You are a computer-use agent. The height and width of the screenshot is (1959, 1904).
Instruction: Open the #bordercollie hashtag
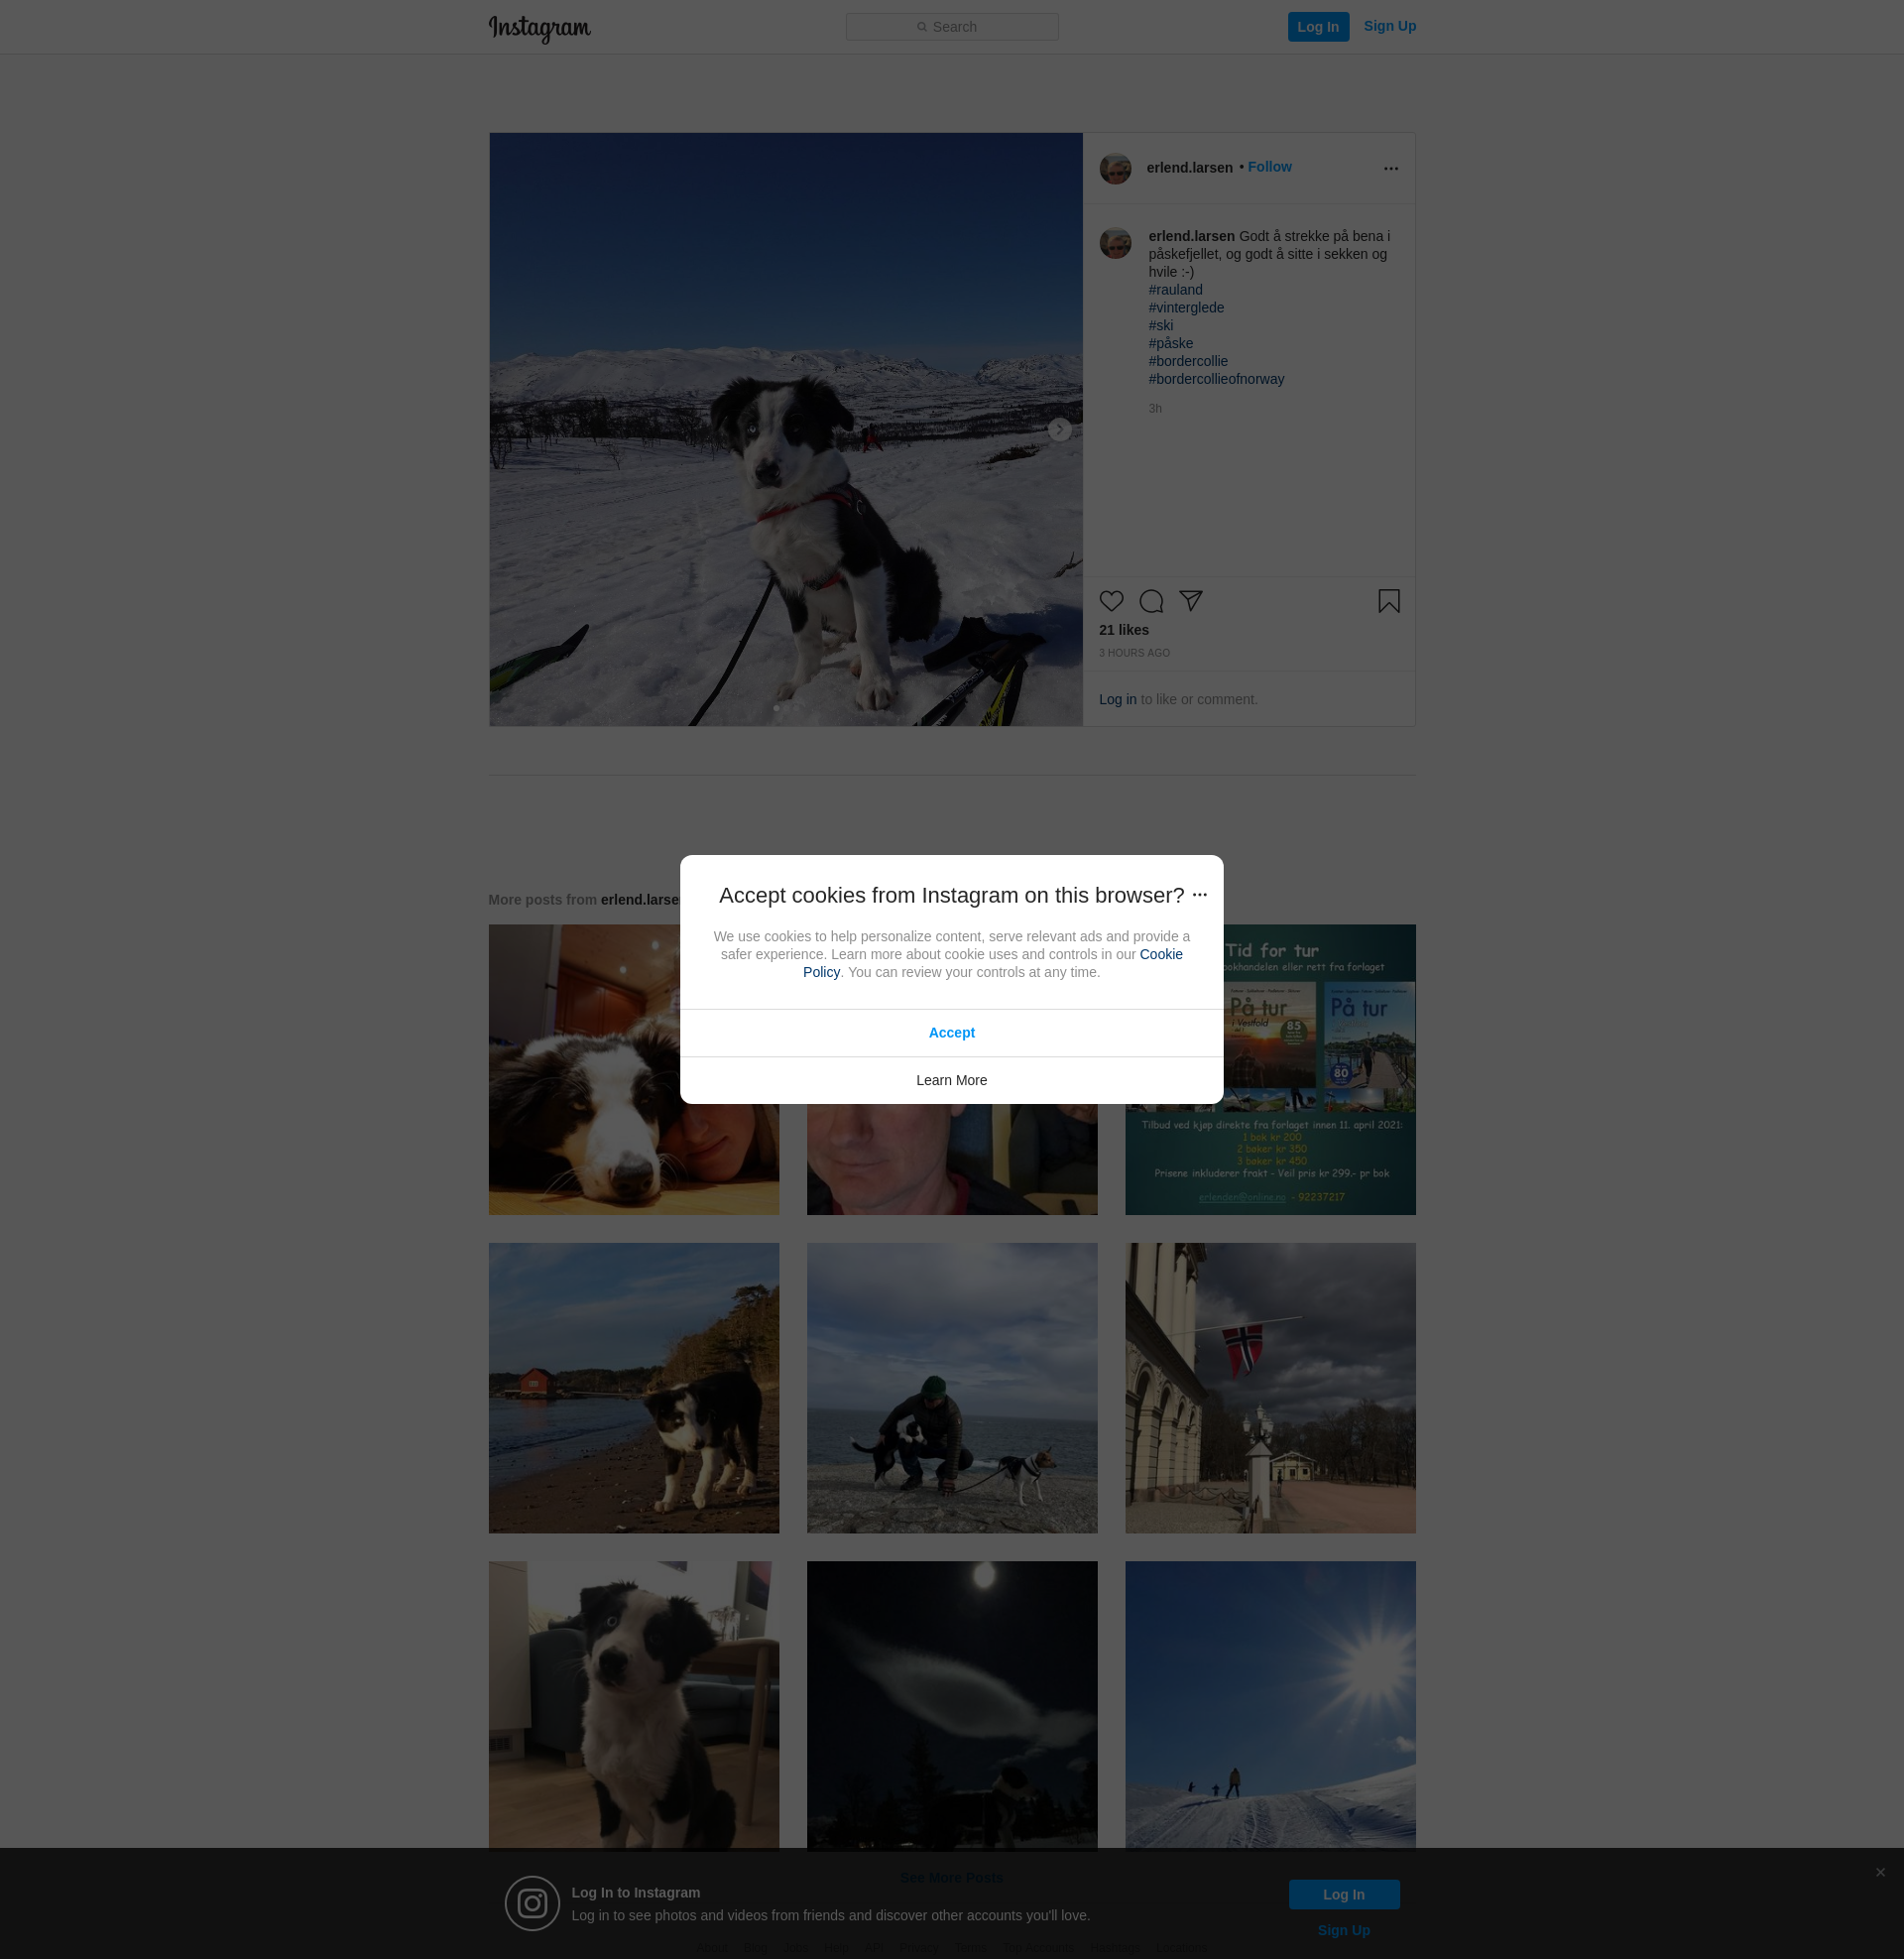[1188, 362]
